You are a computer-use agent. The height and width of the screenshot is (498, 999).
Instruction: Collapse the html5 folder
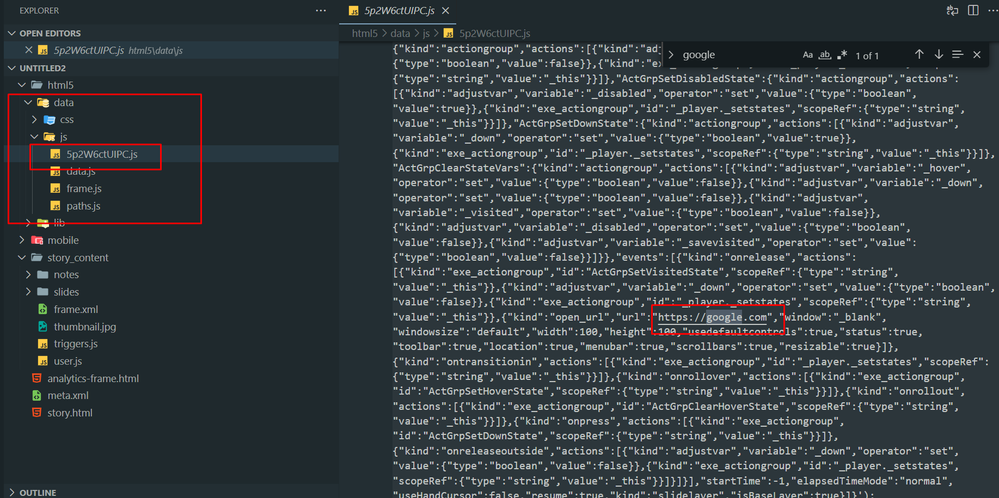21,85
